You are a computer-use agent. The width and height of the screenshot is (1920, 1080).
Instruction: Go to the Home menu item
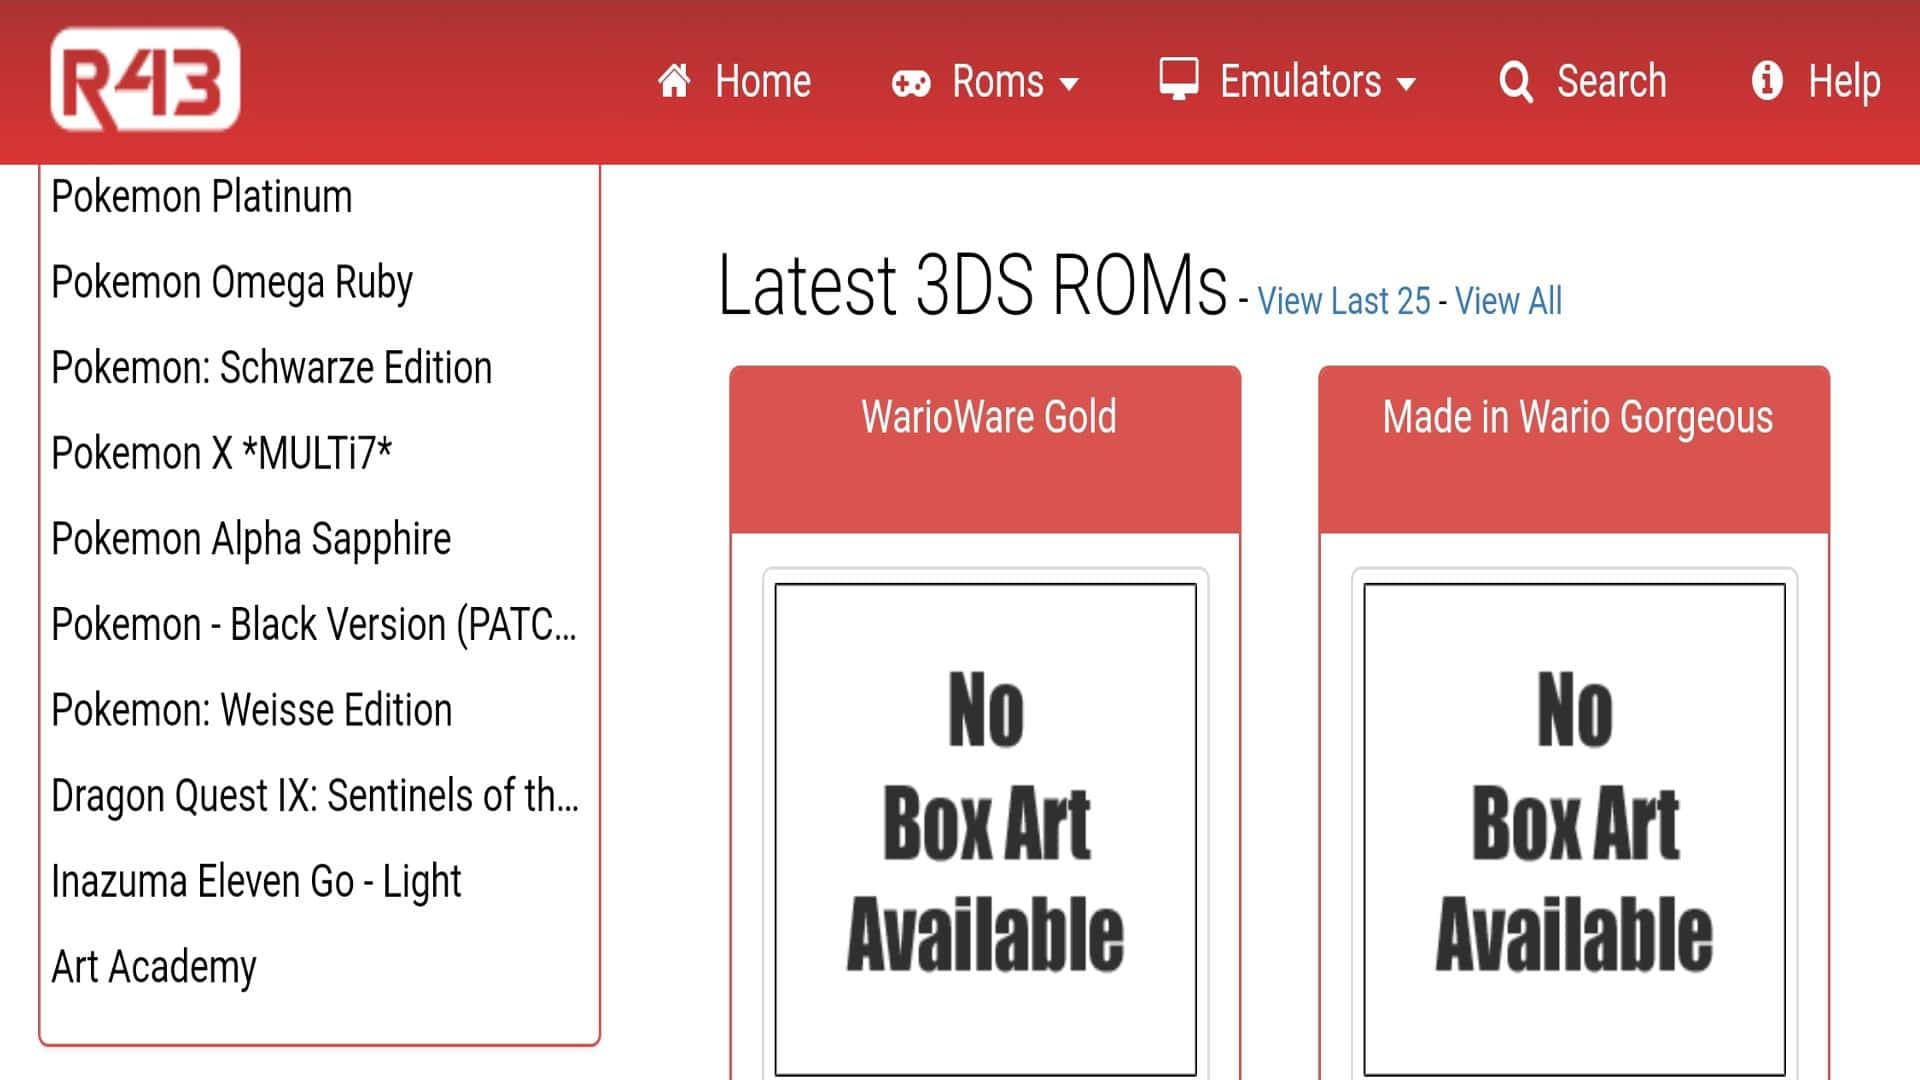(x=762, y=81)
